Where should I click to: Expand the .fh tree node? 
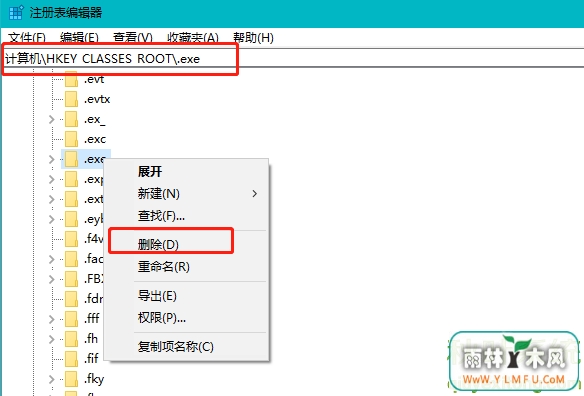tap(51, 339)
